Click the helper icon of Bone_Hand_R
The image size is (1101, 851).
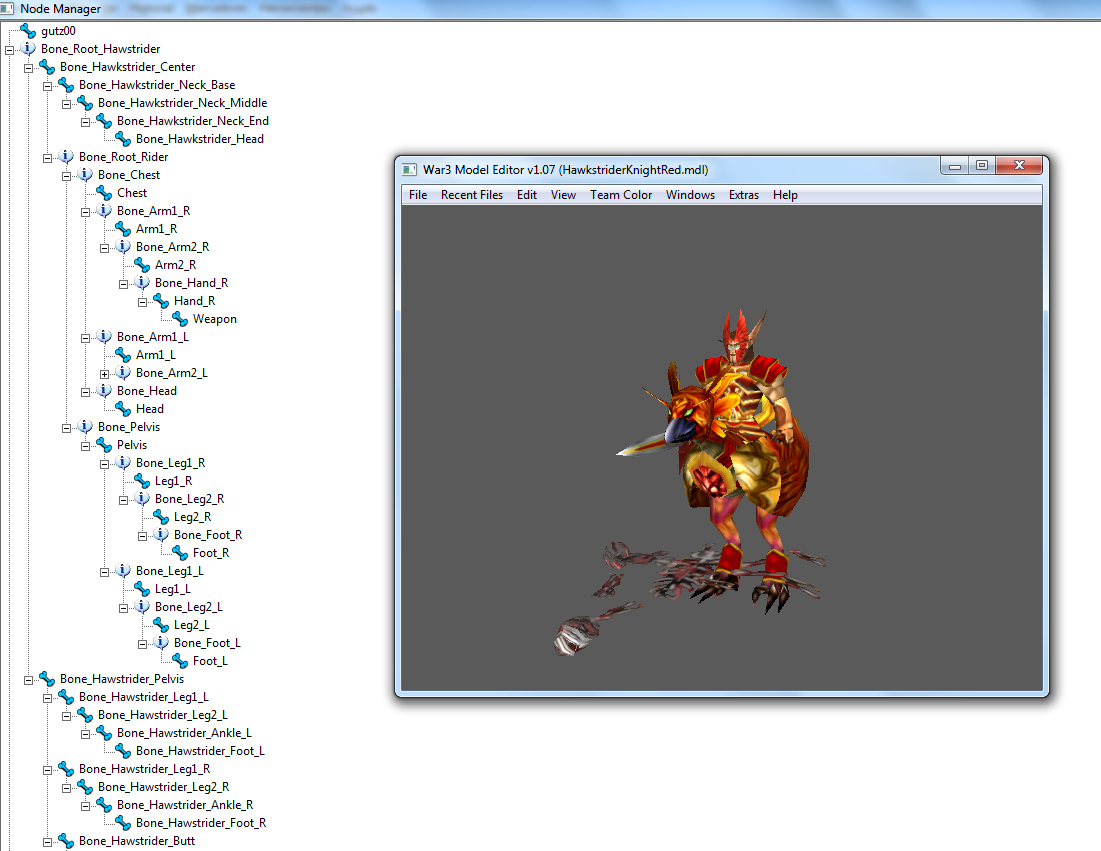142,283
